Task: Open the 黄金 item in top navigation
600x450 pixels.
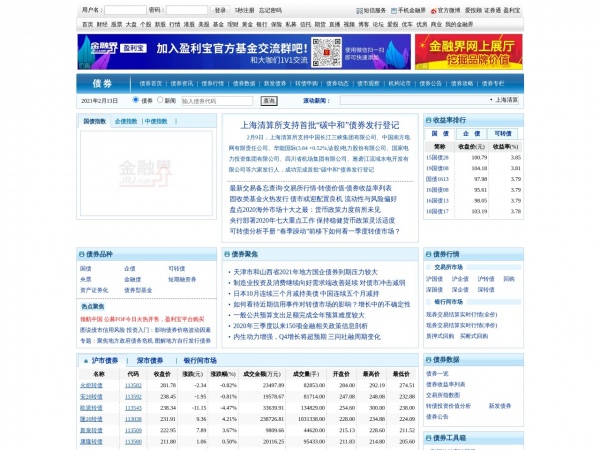Action: click(x=247, y=24)
